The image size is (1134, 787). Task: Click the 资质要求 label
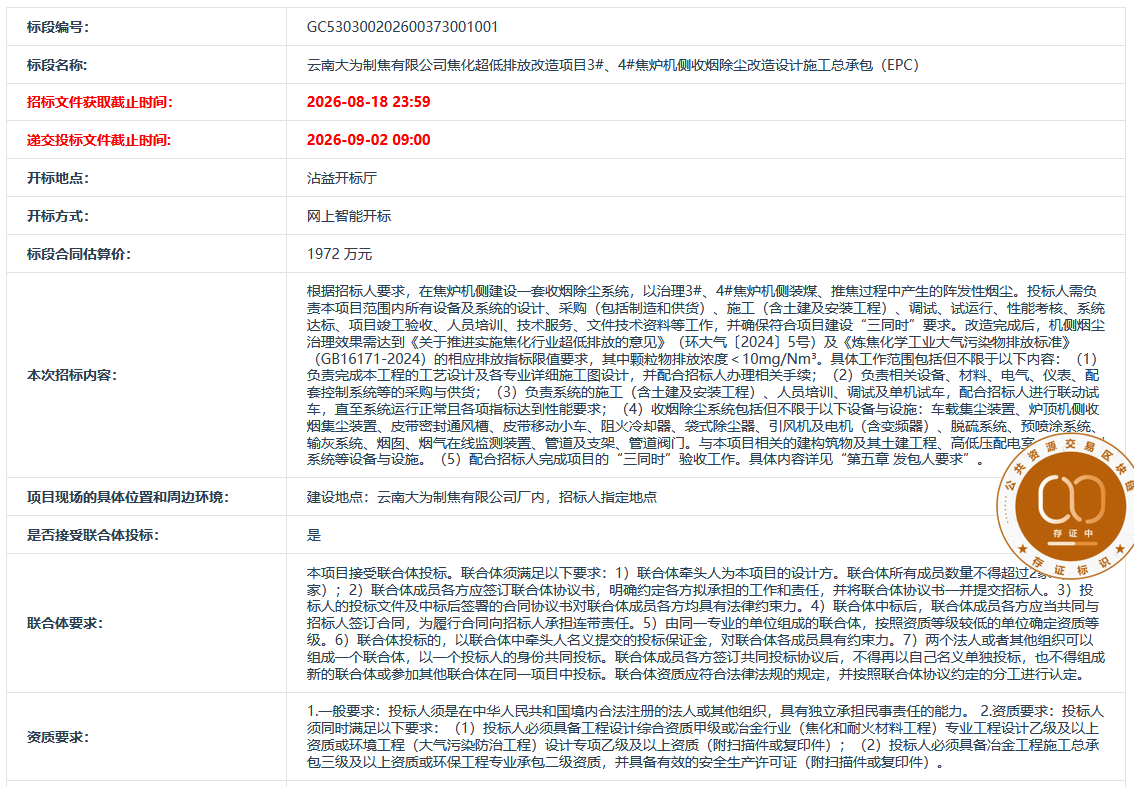(x=58, y=737)
